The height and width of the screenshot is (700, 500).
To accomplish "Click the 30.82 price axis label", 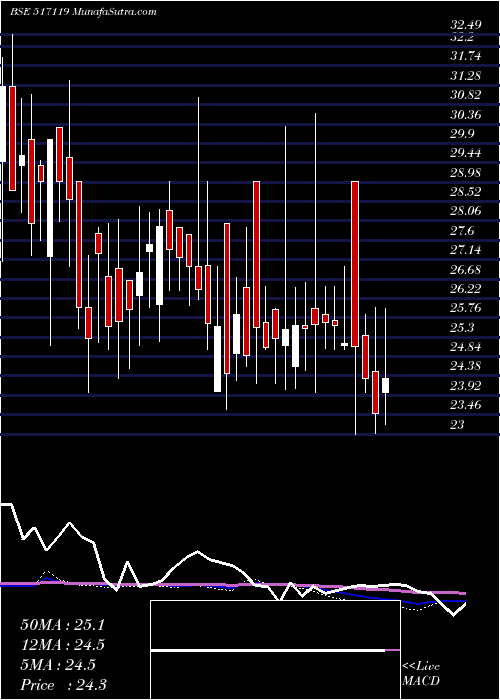I will coord(466,95).
